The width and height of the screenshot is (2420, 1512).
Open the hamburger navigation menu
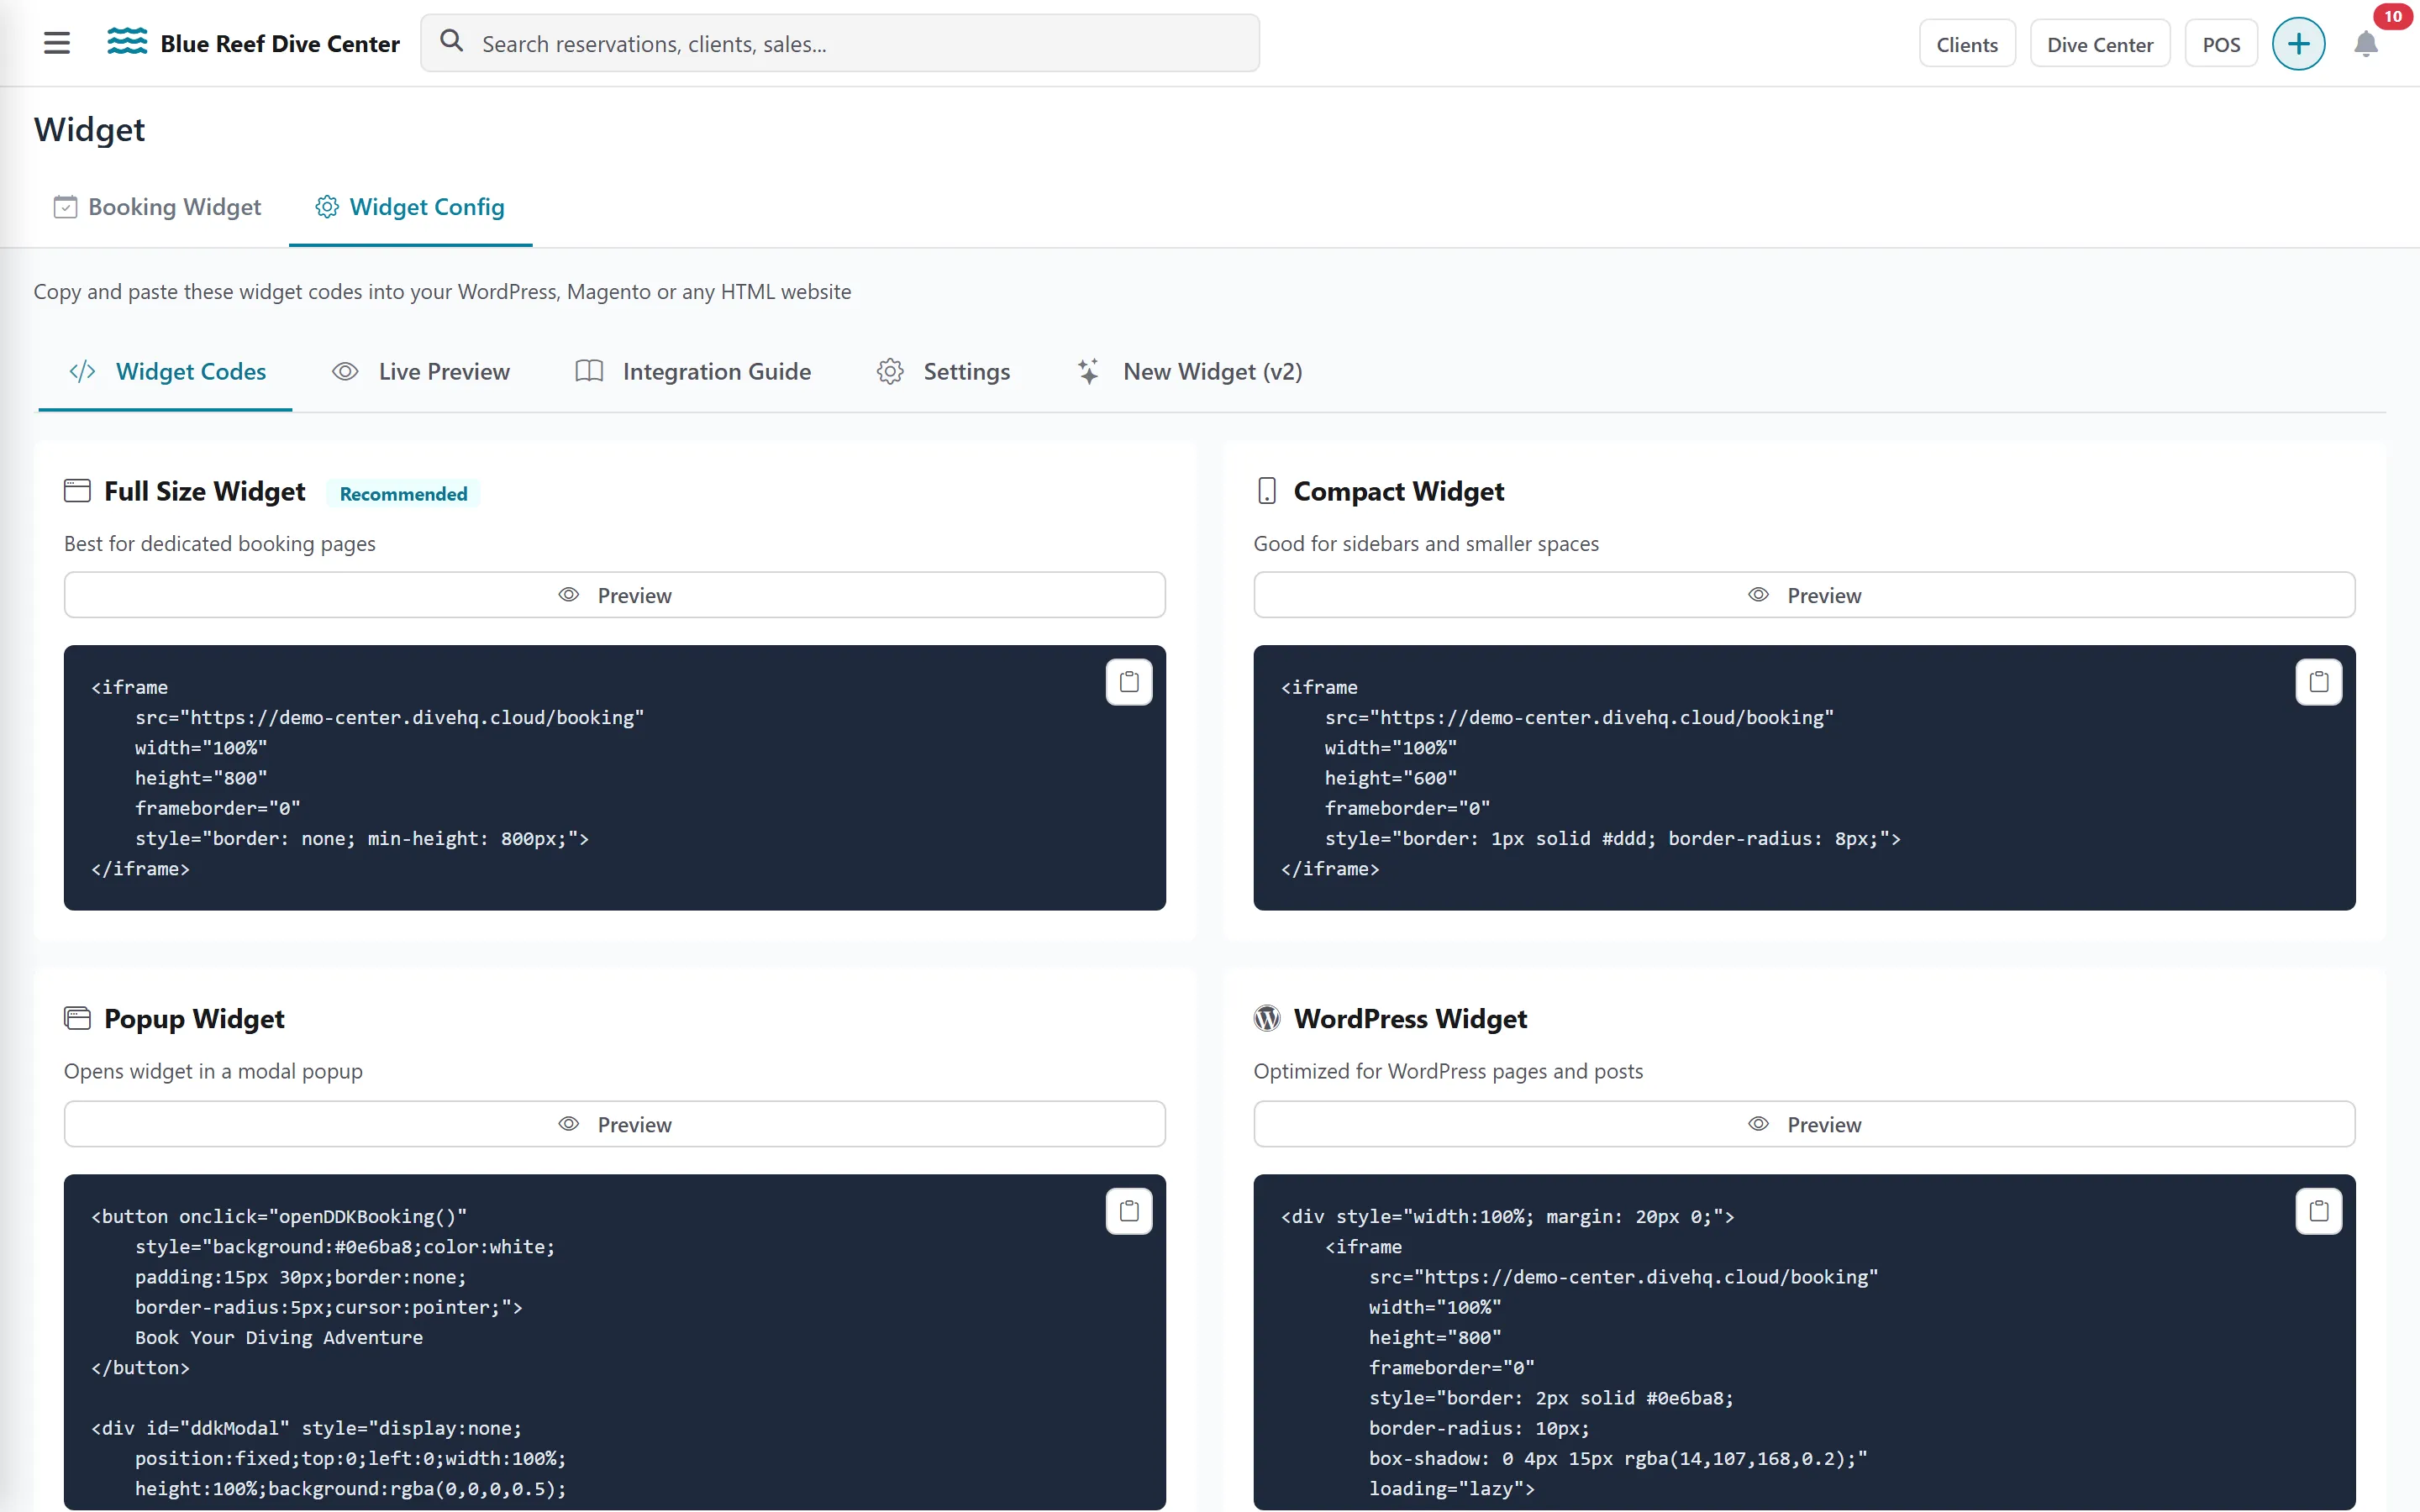tap(57, 43)
